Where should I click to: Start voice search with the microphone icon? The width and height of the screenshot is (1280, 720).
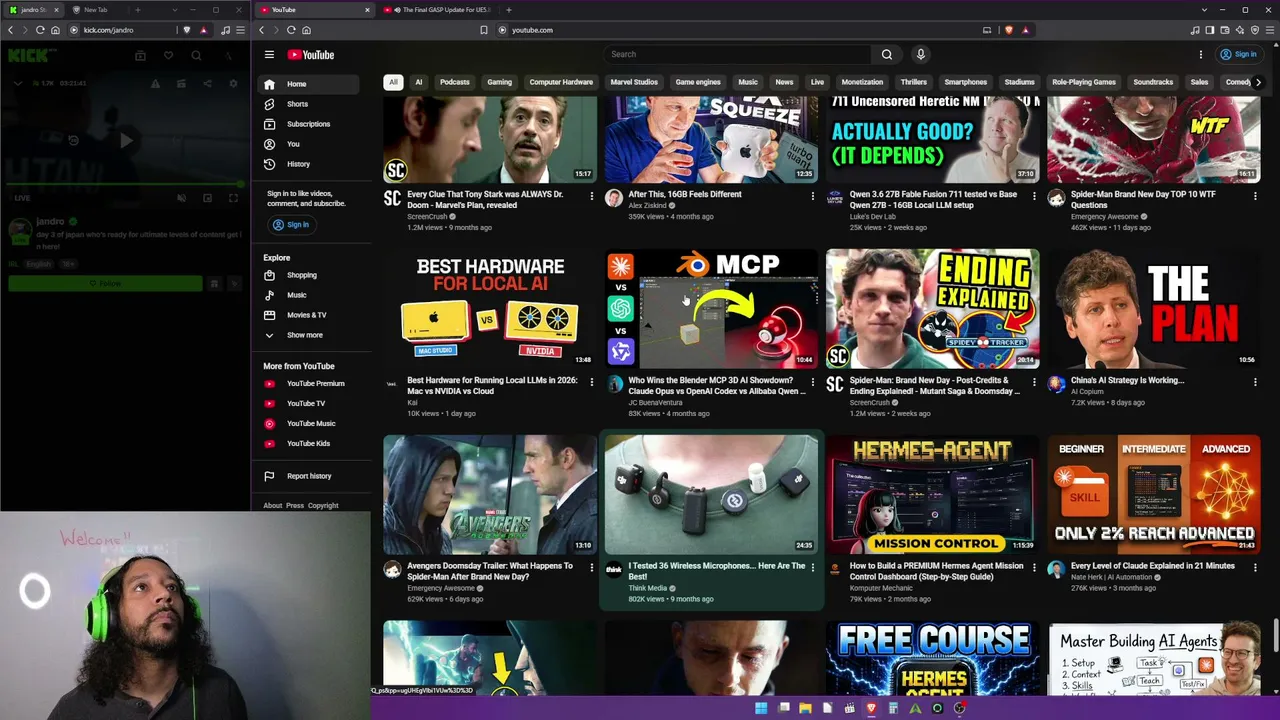point(921,55)
